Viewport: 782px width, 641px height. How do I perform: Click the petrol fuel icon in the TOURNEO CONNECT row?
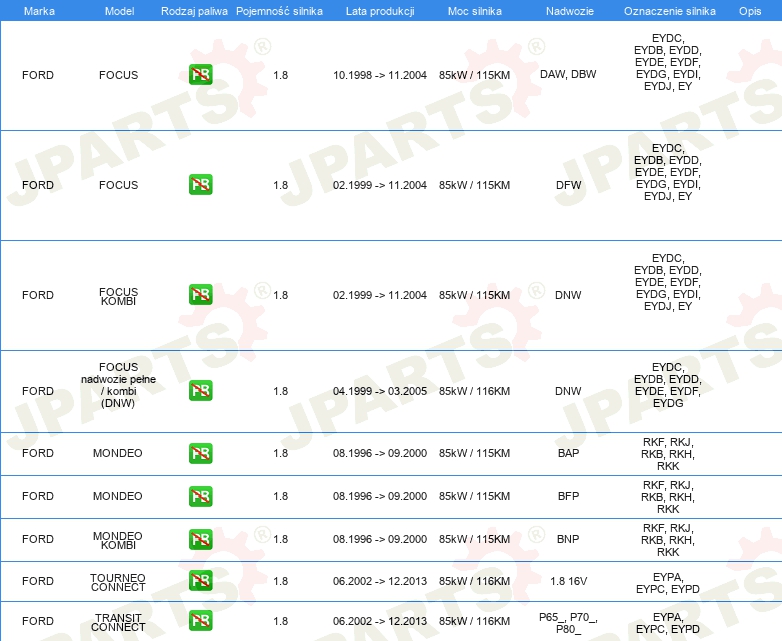pyautogui.click(x=200, y=581)
